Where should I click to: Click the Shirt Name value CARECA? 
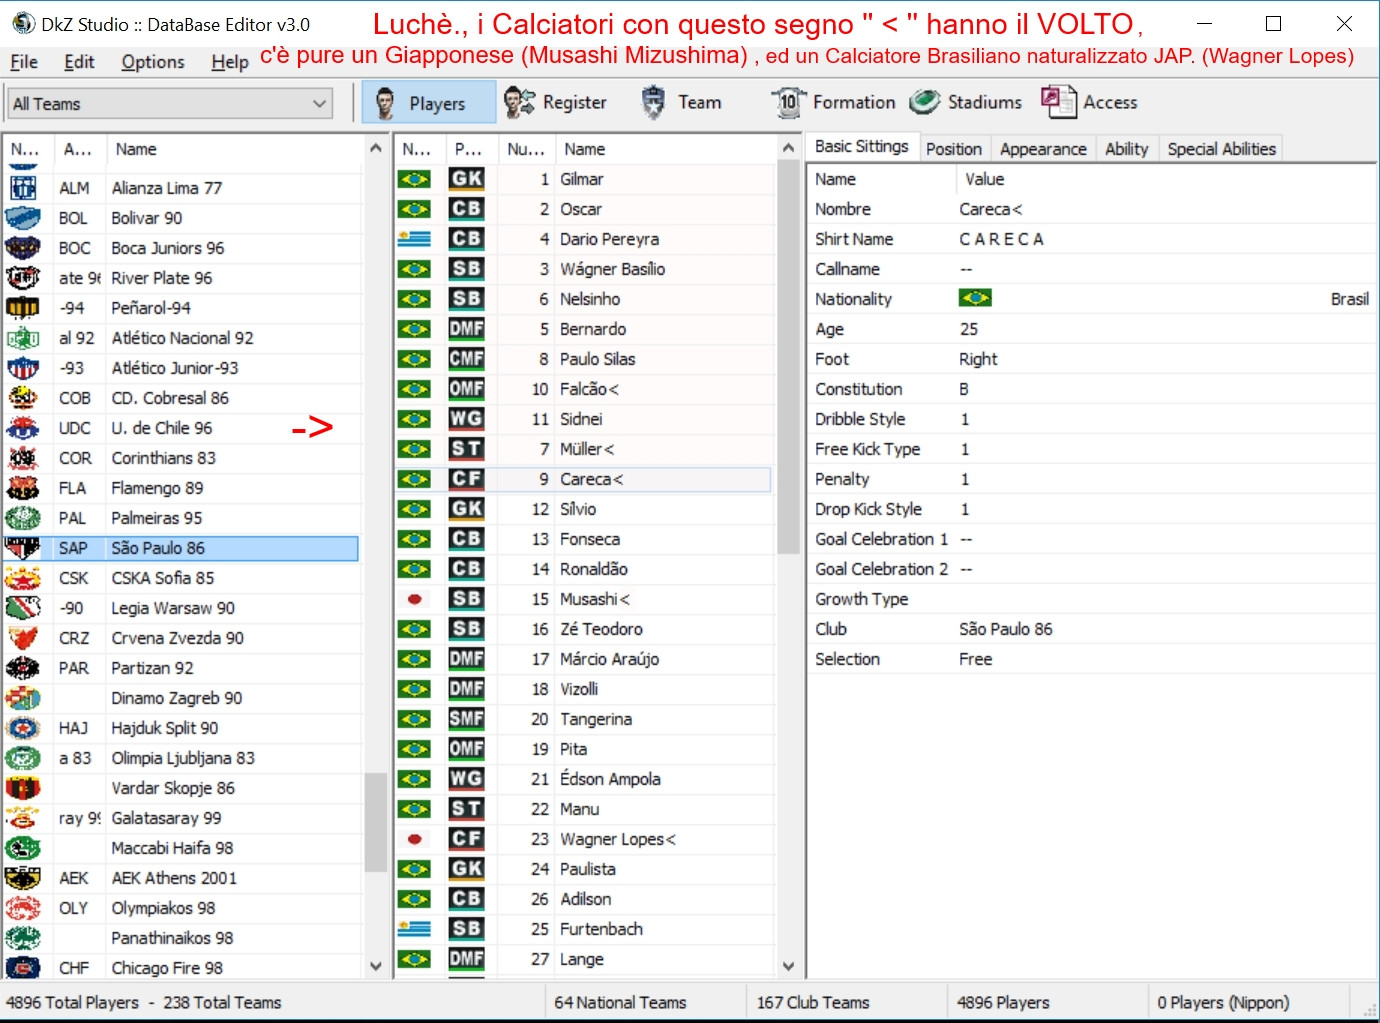pyautogui.click(x=1001, y=239)
